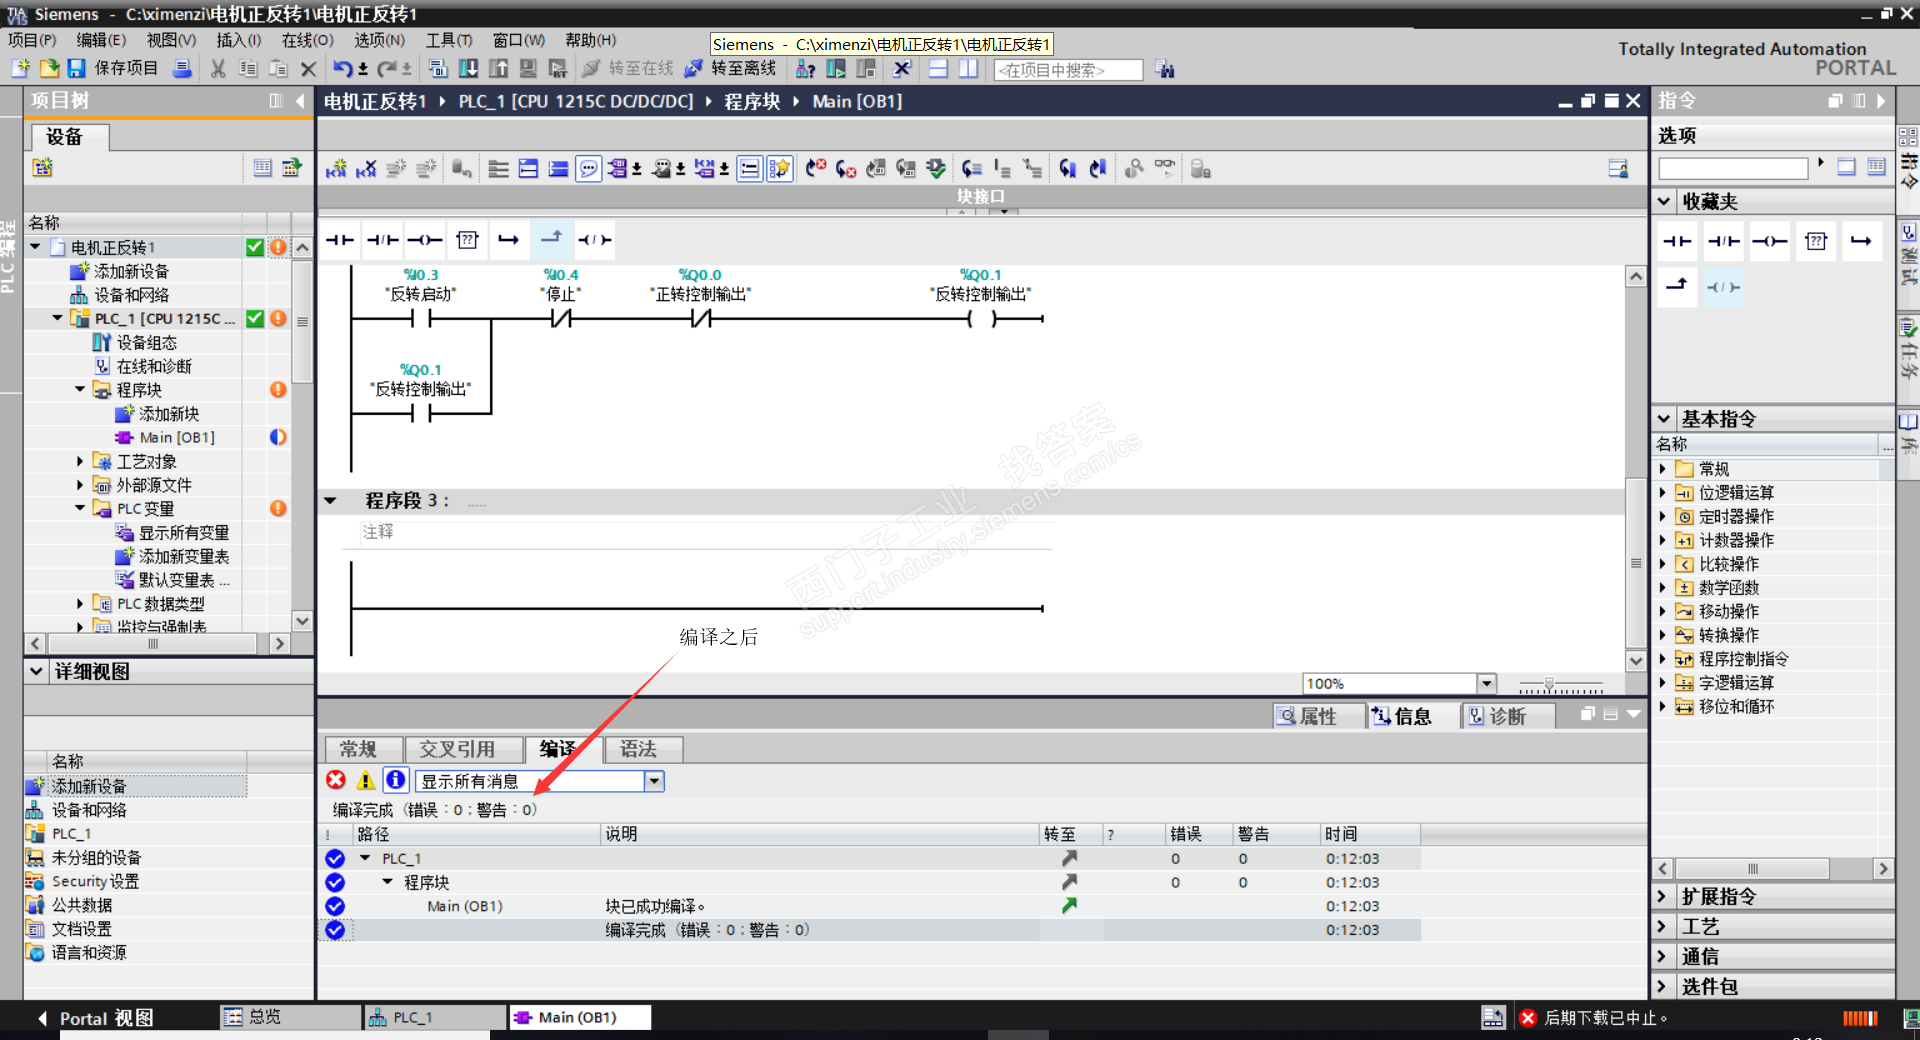Click the delete X icon in main toolbar

click(308, 69)
